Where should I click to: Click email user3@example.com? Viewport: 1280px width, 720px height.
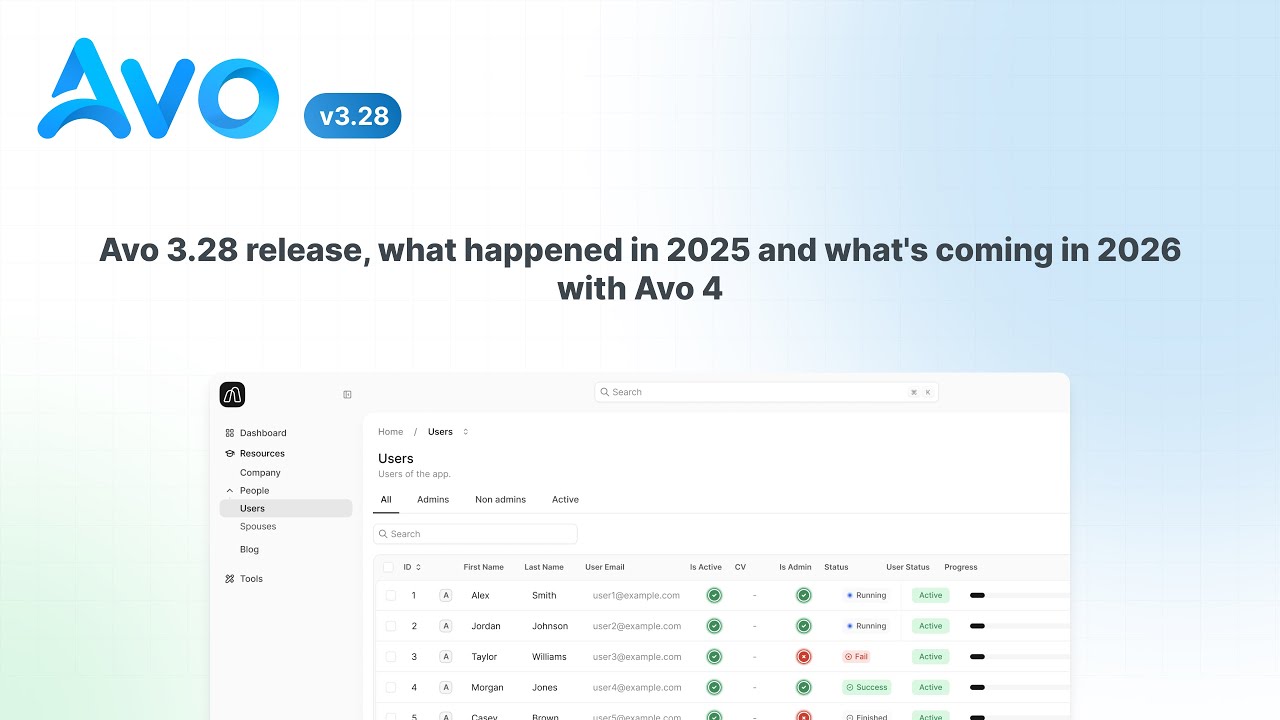[637, 657]
